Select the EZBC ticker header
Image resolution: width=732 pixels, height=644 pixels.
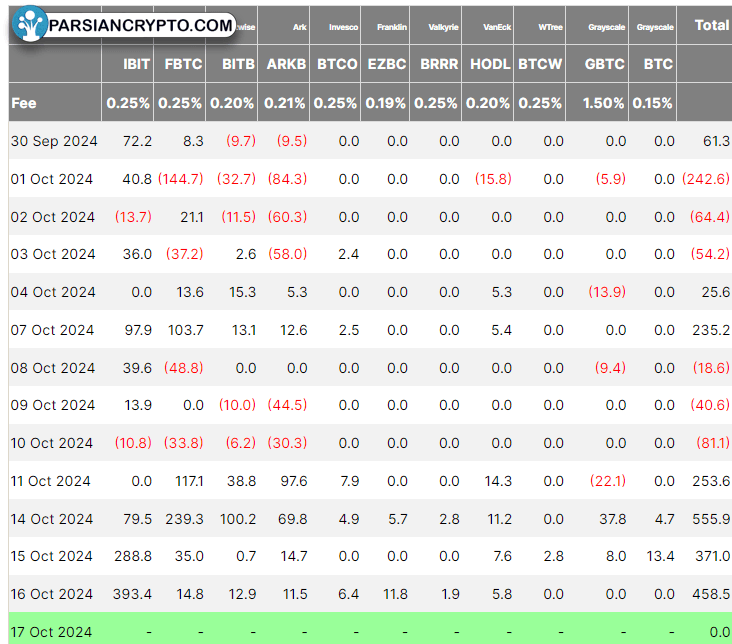point(387,64)
